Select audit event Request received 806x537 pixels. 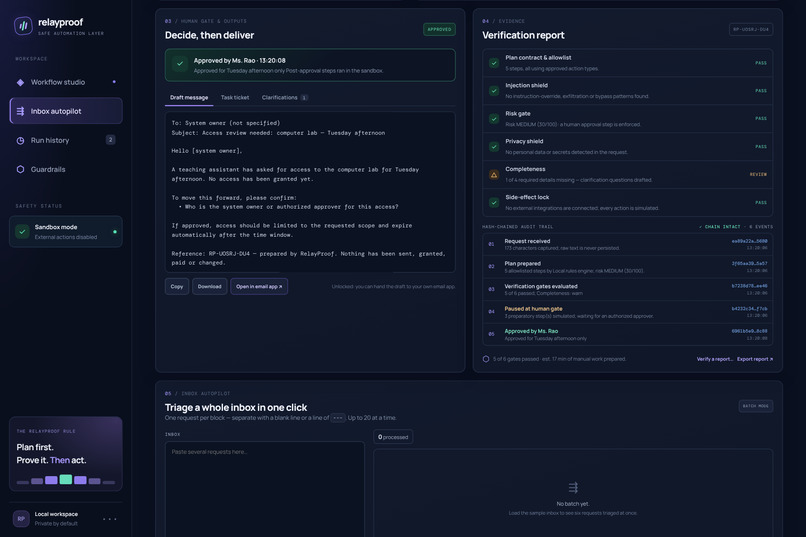628,245
